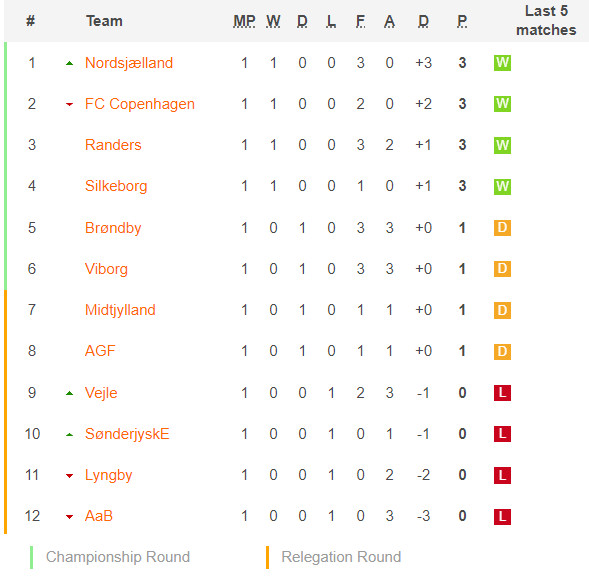This screenshot has height=585, width=589.
Task: Click the MP column header
Action: click(244, 21)
